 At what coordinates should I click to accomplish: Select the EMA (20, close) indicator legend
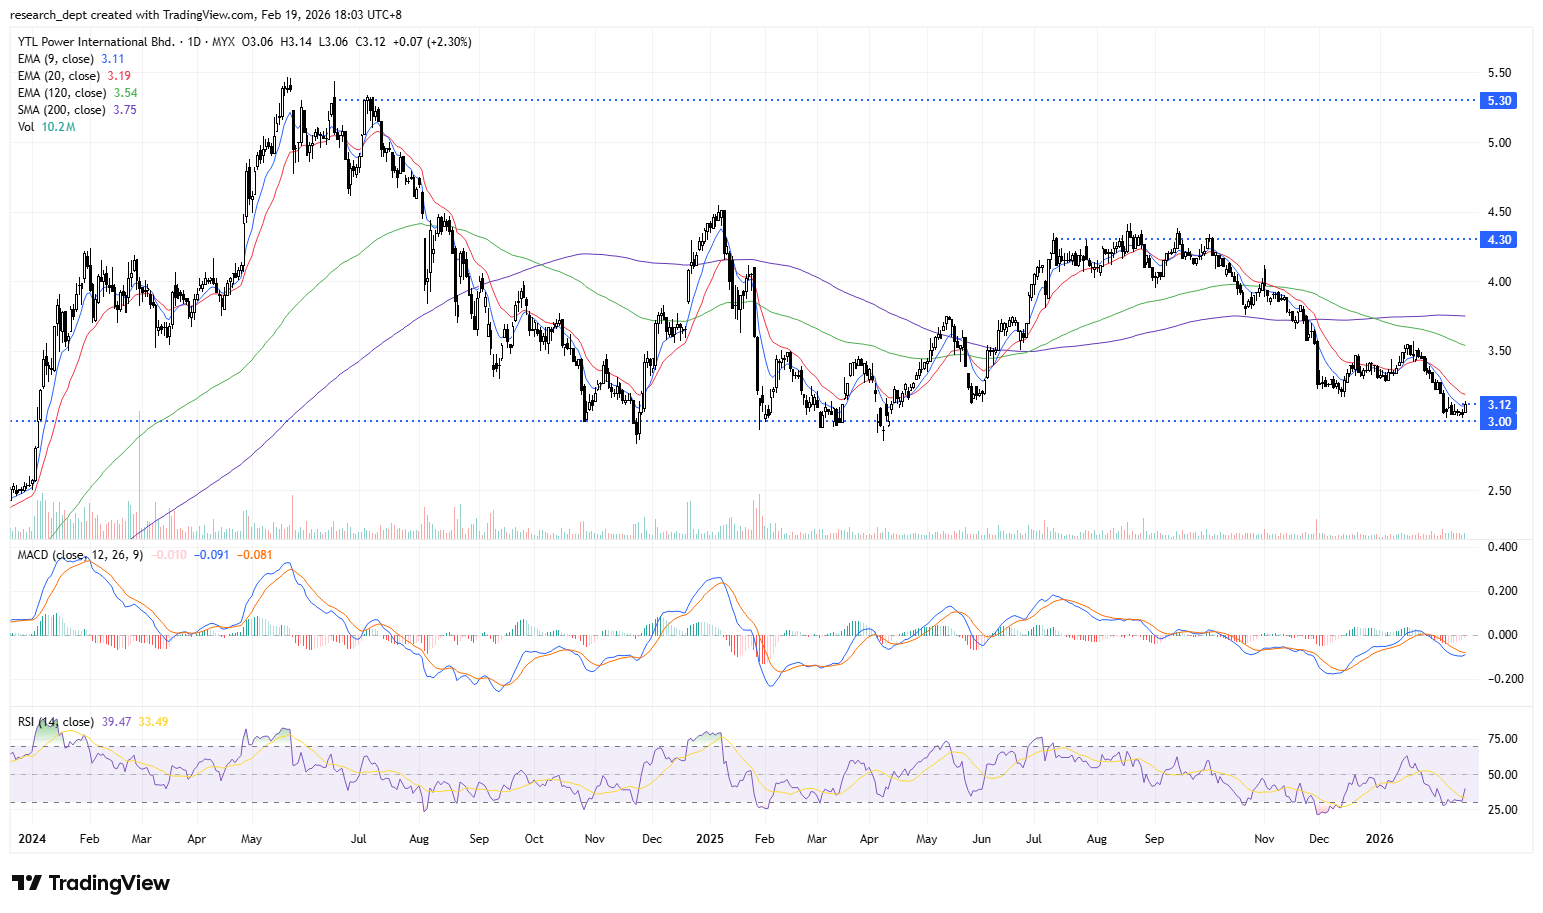[59, 76]
